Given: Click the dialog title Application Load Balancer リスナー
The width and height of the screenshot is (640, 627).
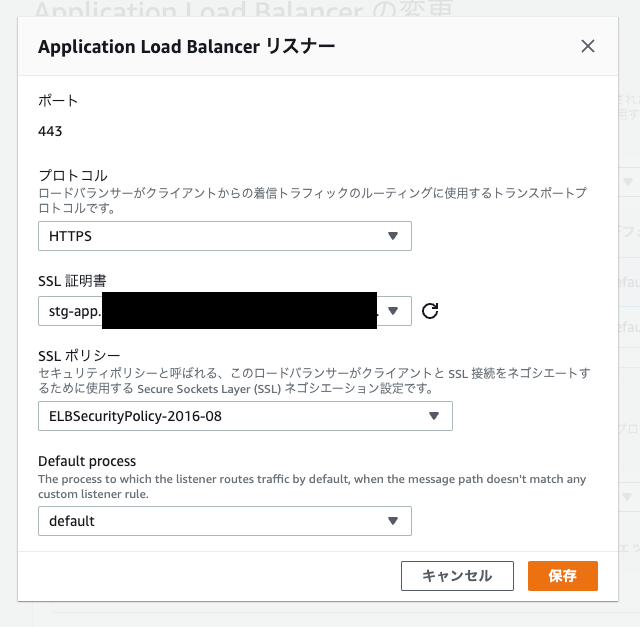Looking at the screenshot, I should (187, 47).
